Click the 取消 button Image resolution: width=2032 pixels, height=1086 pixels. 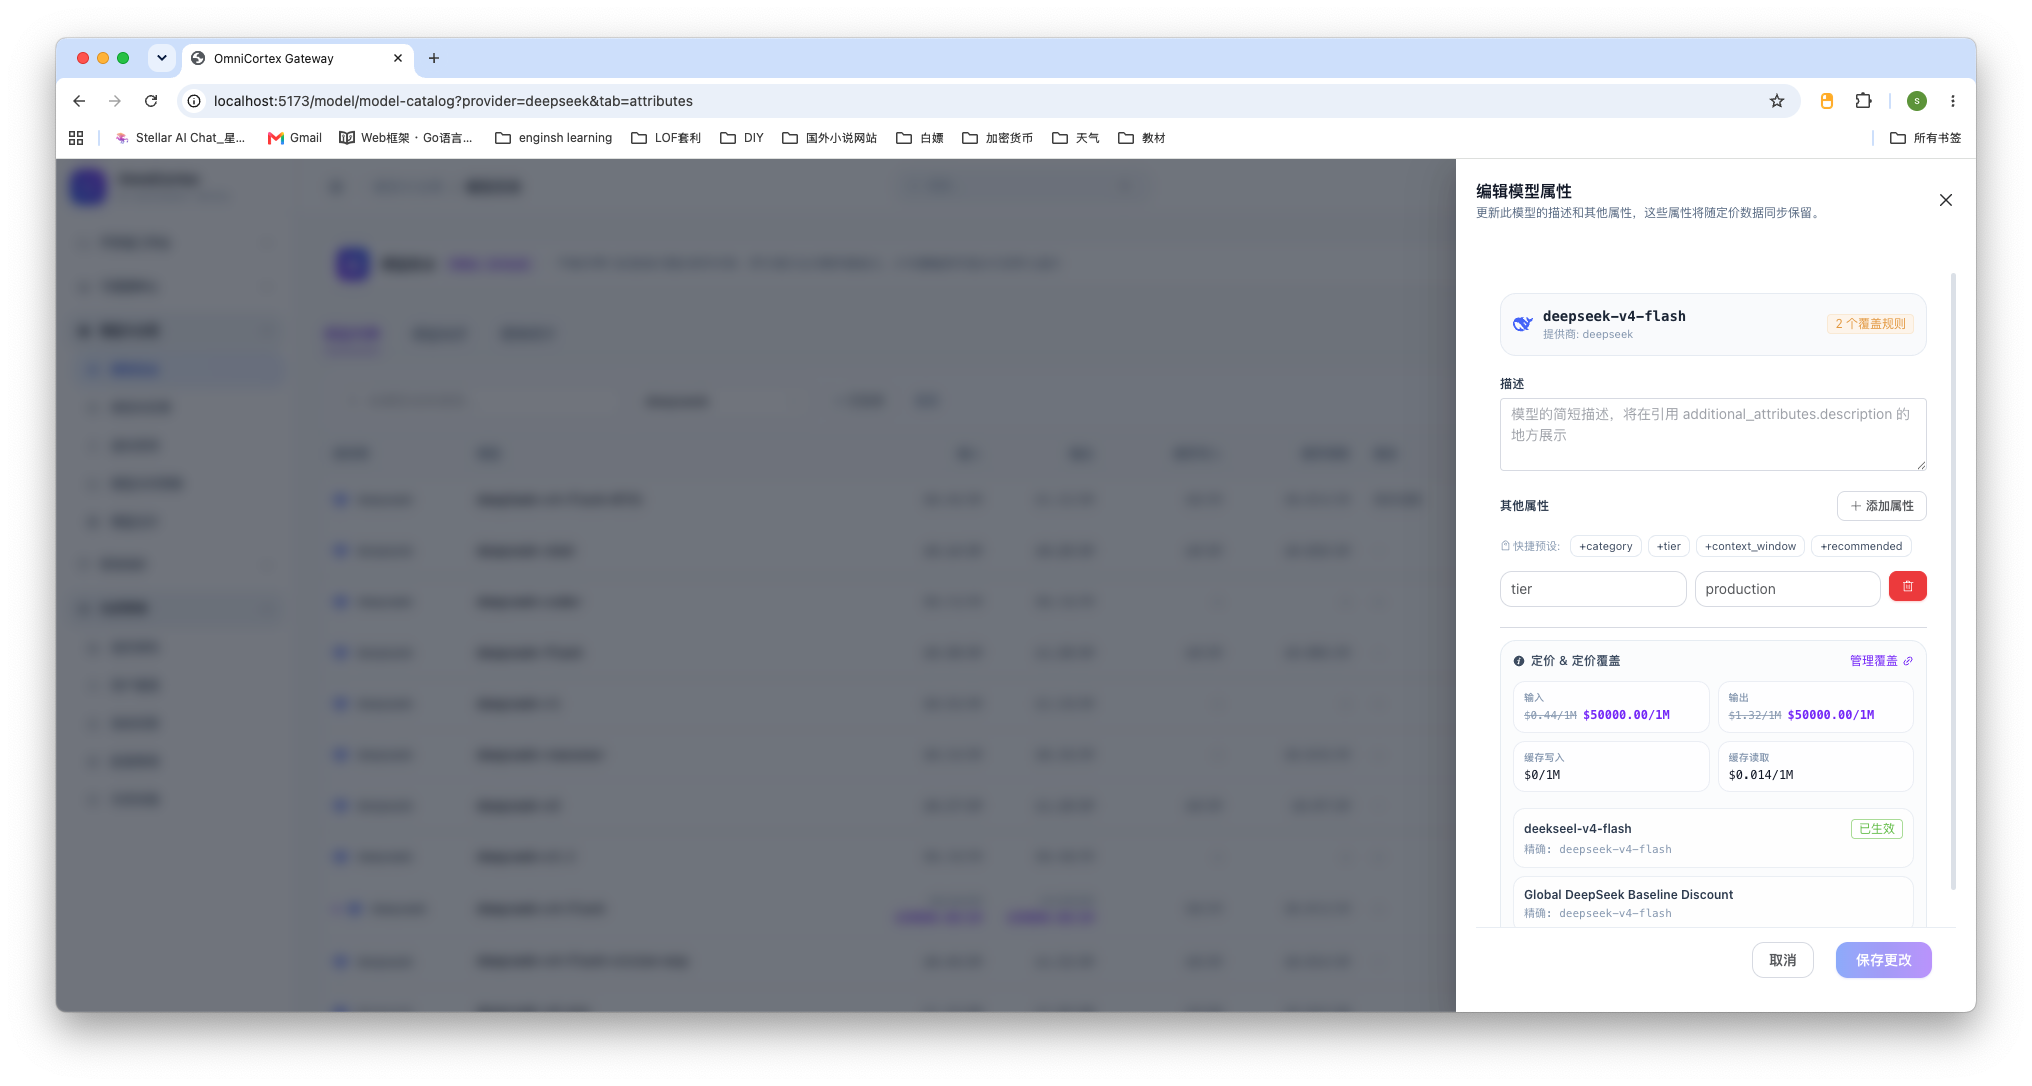click(x=1782, y=960)
